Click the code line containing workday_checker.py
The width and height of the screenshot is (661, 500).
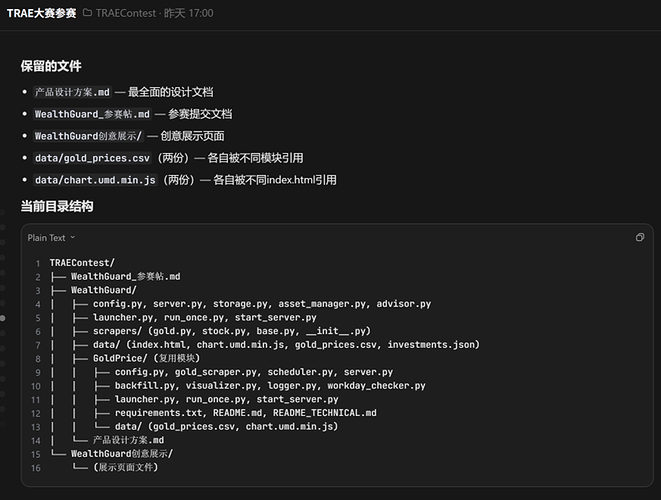pyautogui.click(x=270, y=385)
